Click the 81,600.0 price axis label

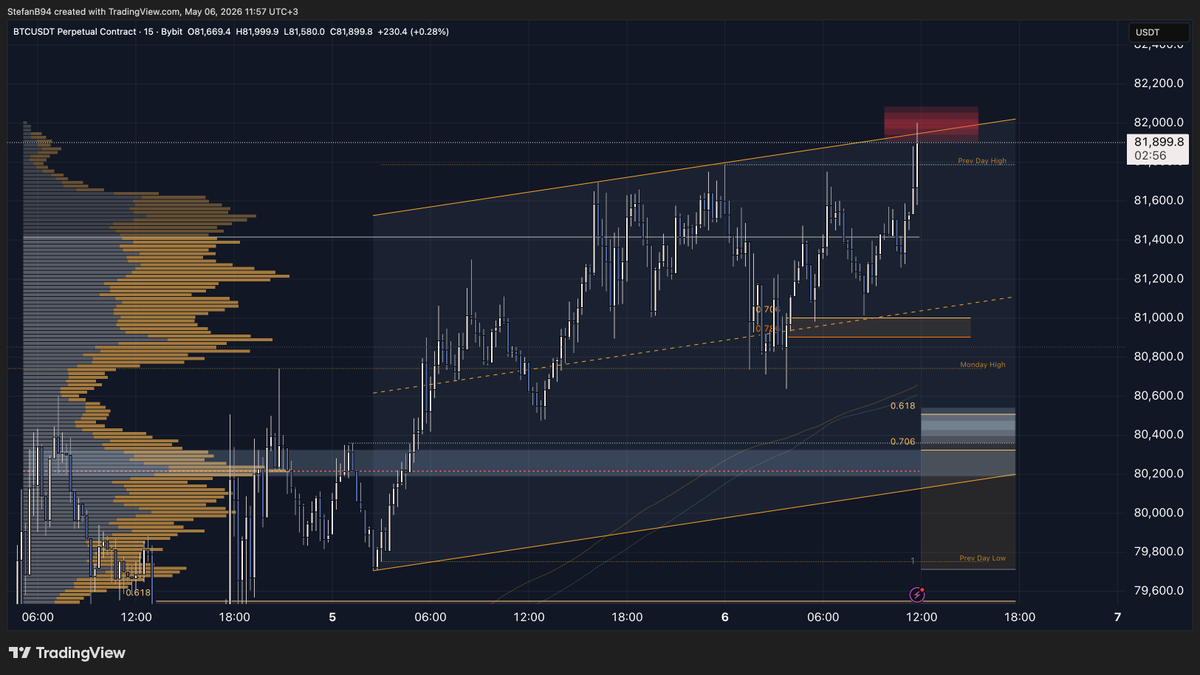(x=1159, y=200)
